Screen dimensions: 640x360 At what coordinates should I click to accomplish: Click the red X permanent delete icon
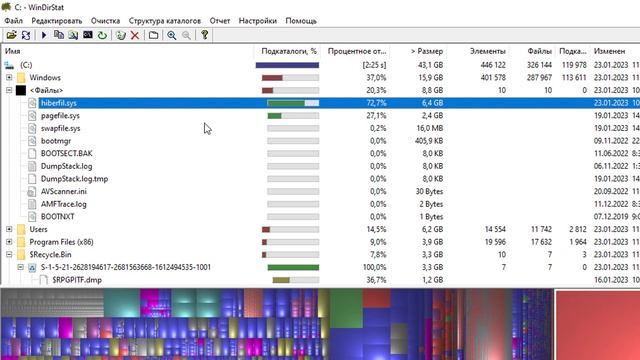(135, 35)
